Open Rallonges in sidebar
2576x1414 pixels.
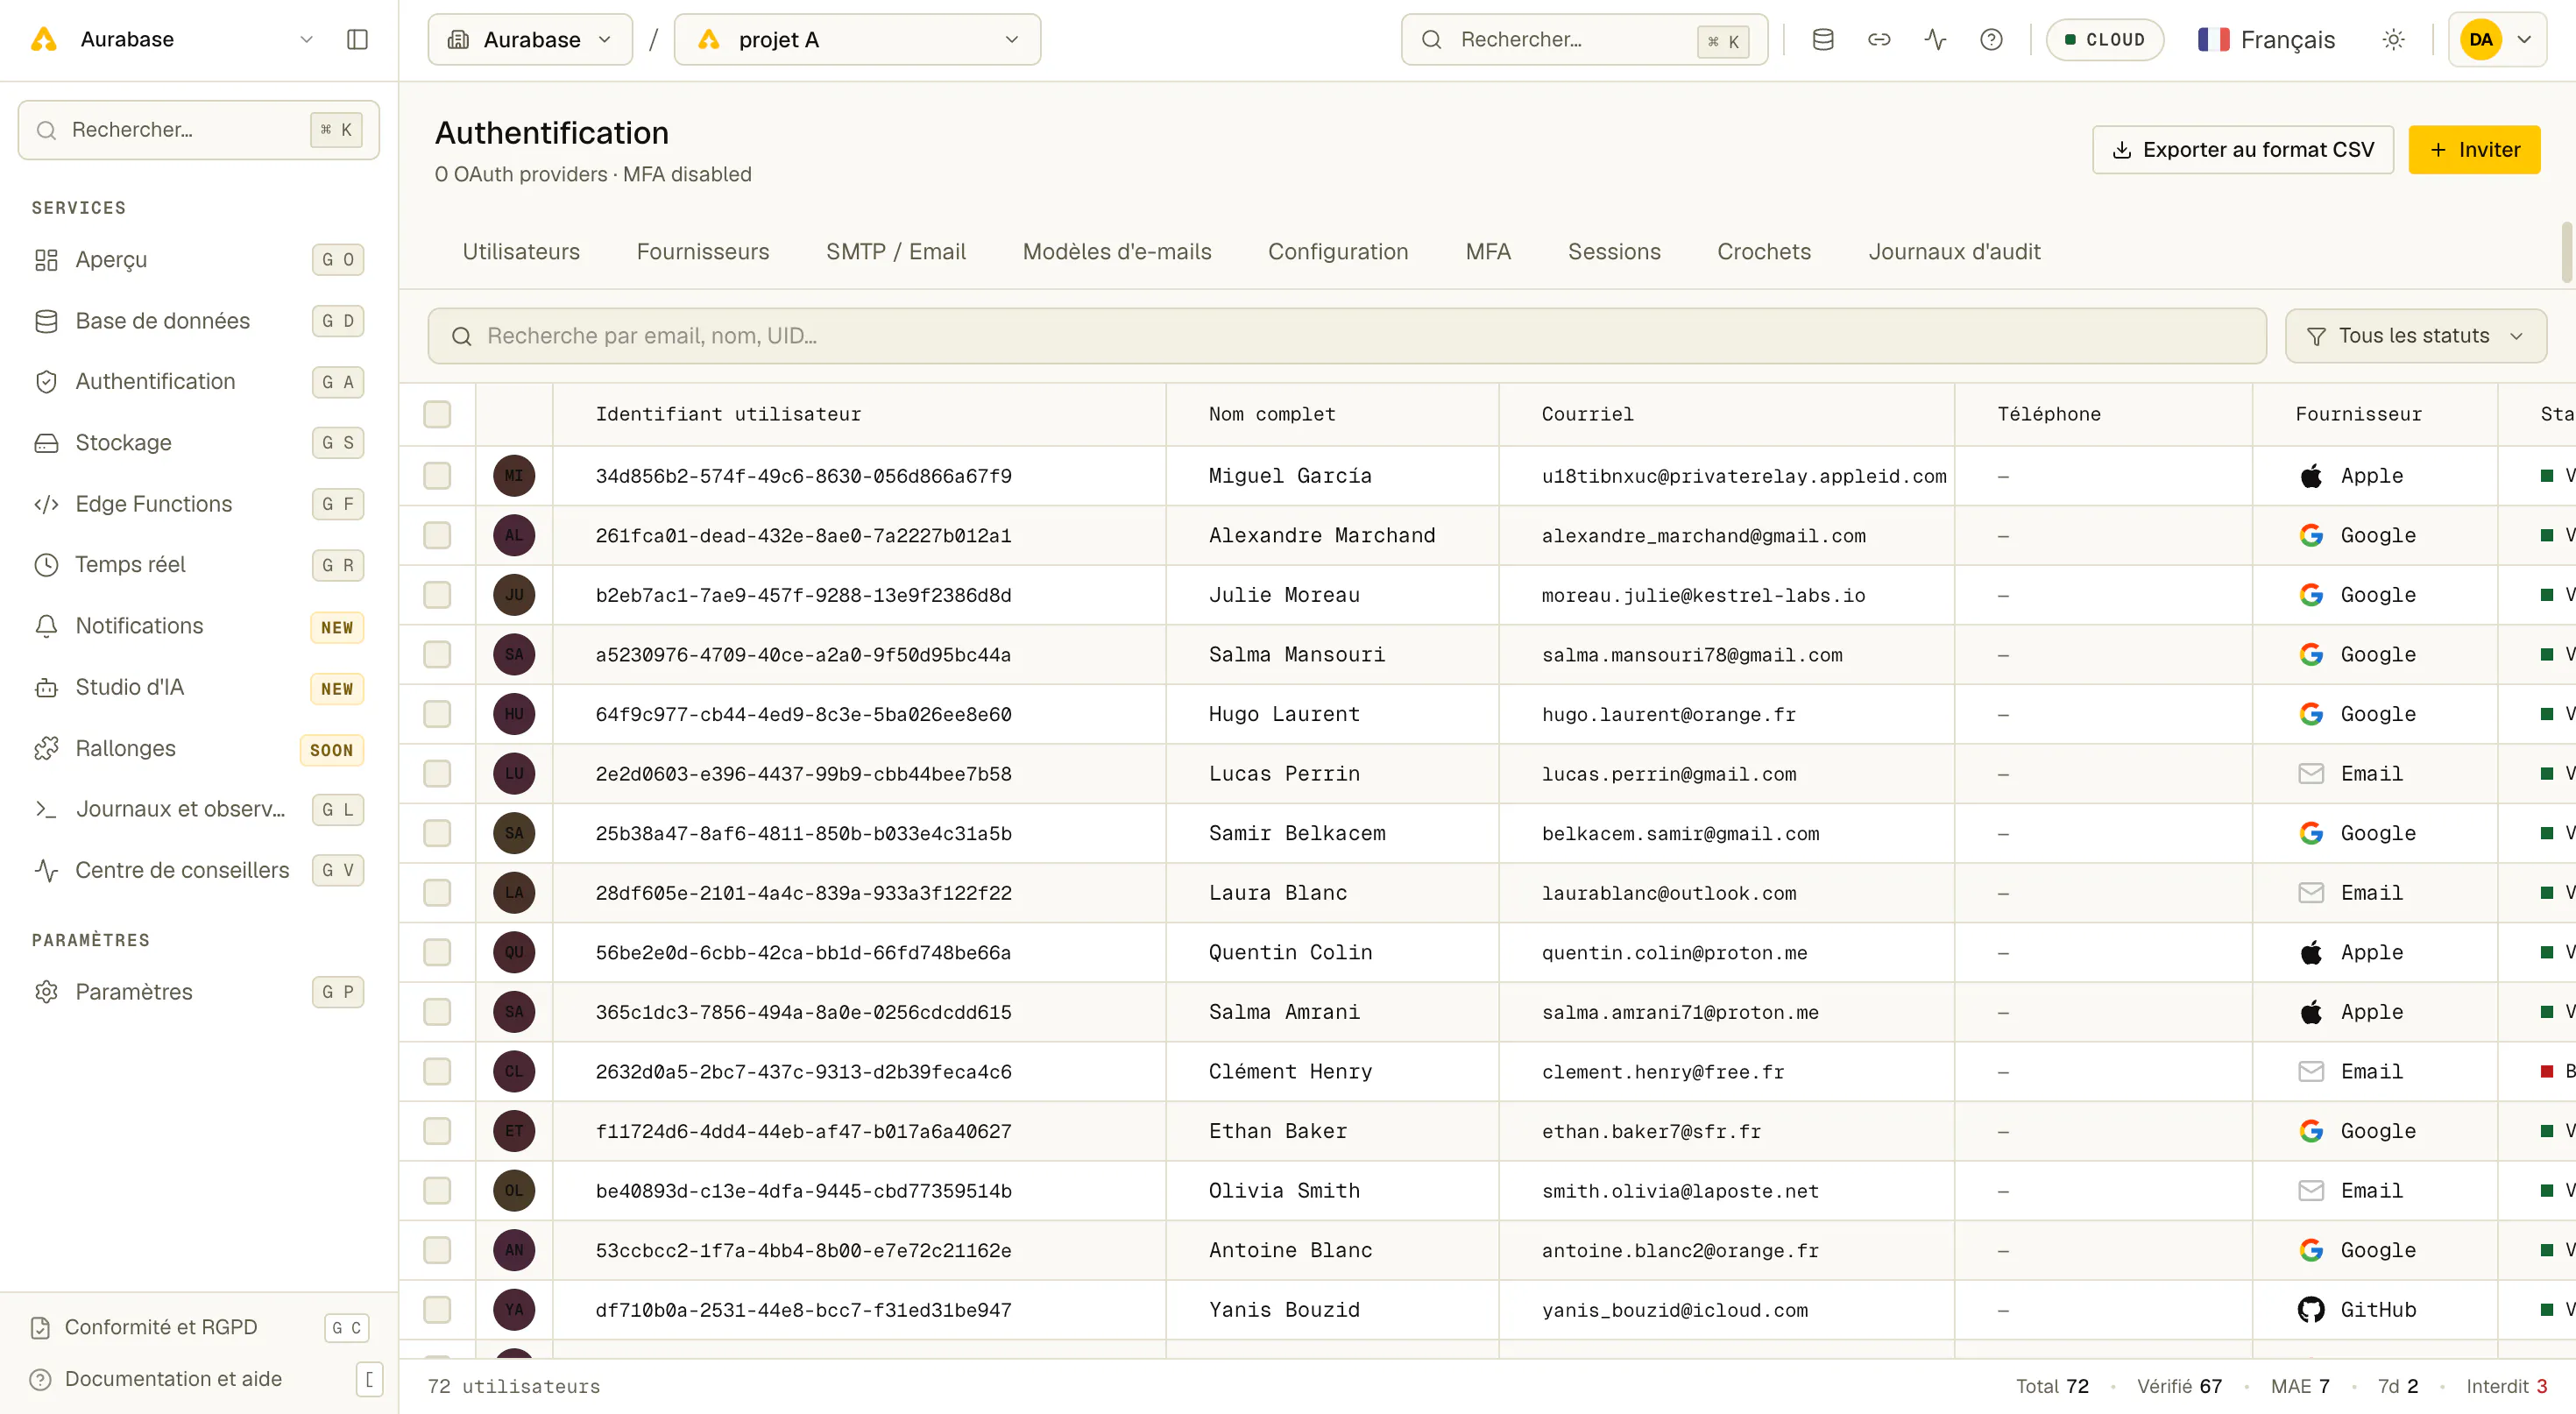click(198, 749)
